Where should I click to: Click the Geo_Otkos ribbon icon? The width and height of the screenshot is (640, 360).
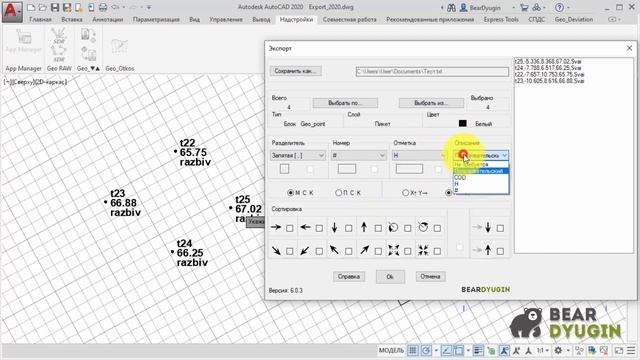(119, 46)
